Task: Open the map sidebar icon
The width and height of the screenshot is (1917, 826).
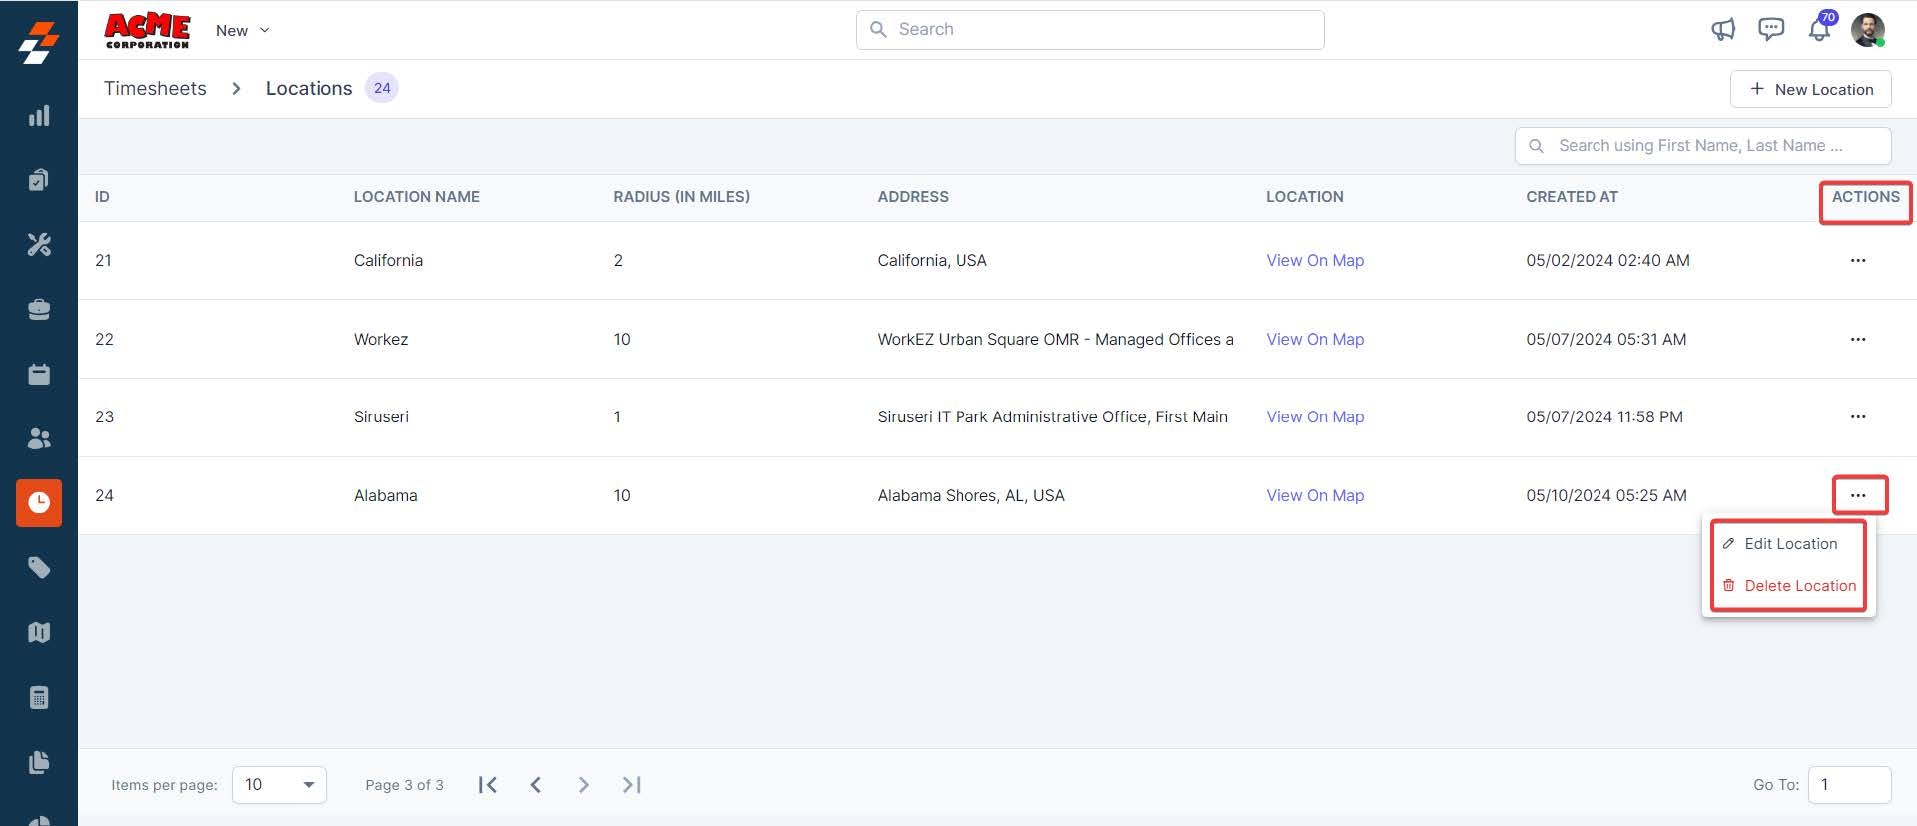Action: (39, 632)
